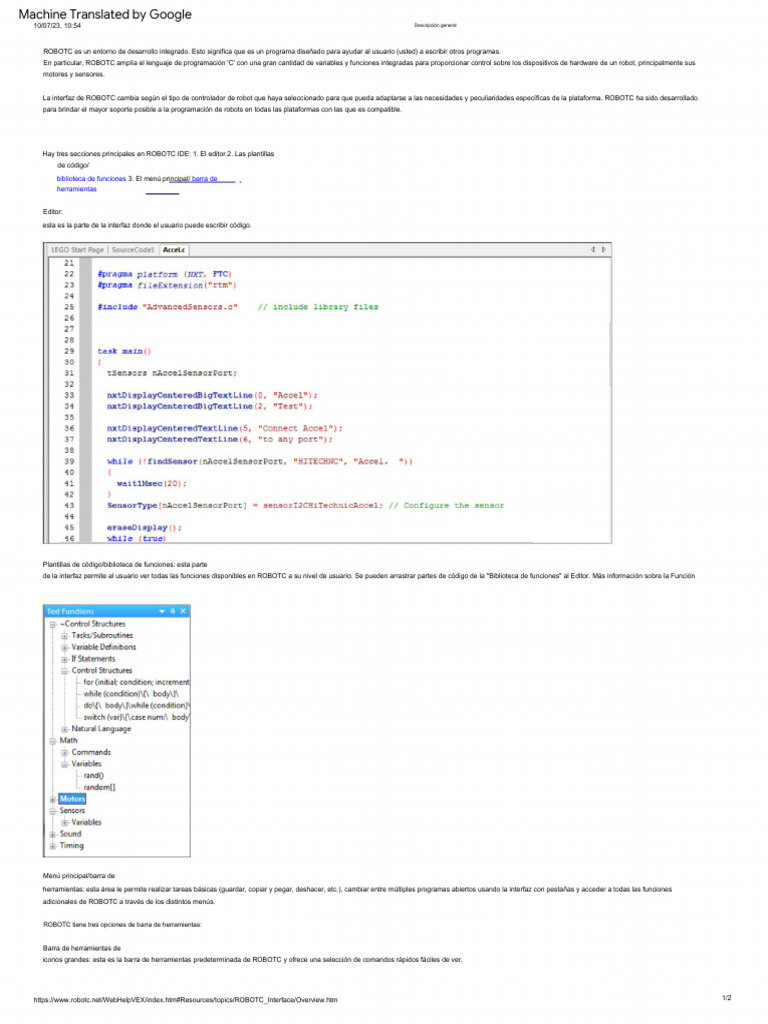This screenshot has height=1024, width=768.
Task: Click the '// include library files' comment
Action: pos(318,307)
